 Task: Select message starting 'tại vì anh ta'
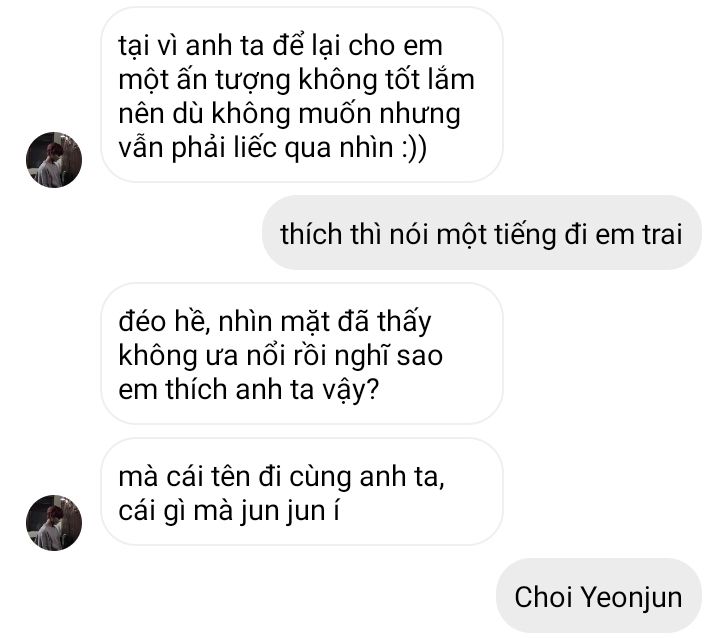302,95
